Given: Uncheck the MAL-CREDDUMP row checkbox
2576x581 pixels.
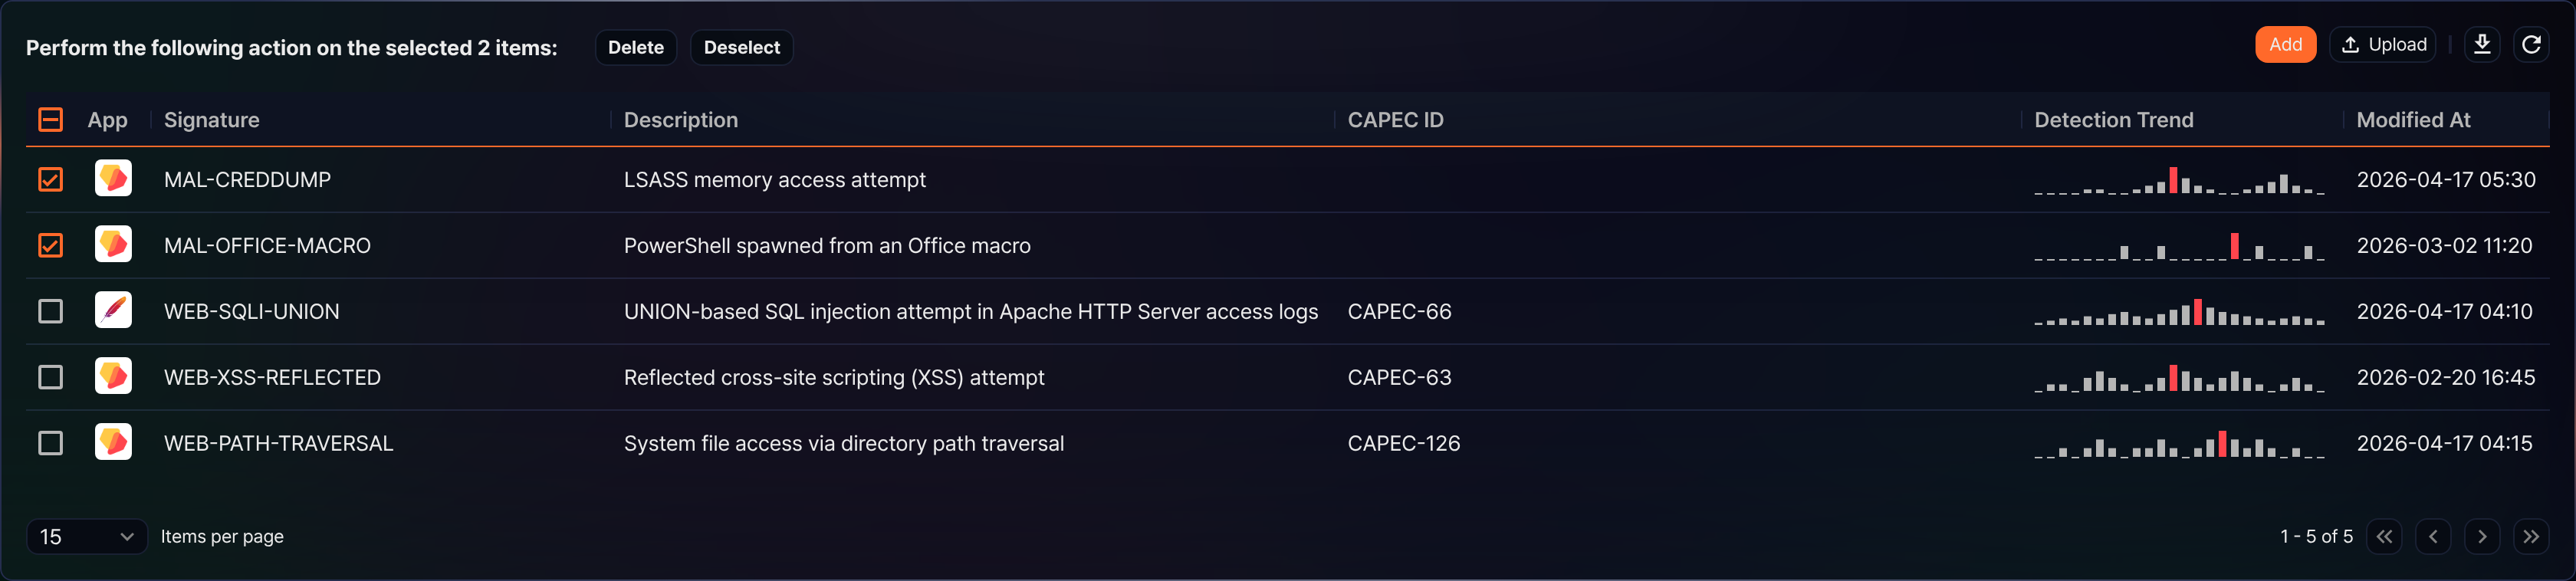Looking at the screenshot, I should [x=50, y=180].
